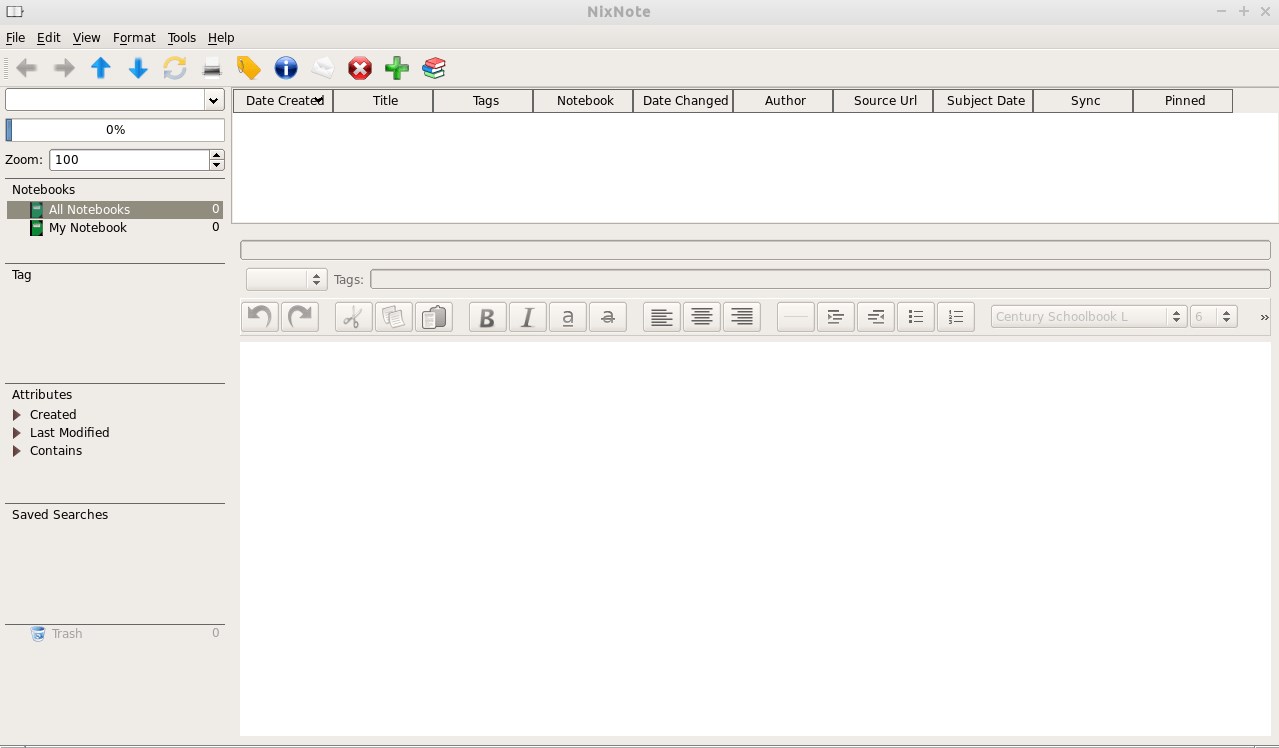Open the File menu
This screenshot has height=748, width=1279.
pos(15,38)
